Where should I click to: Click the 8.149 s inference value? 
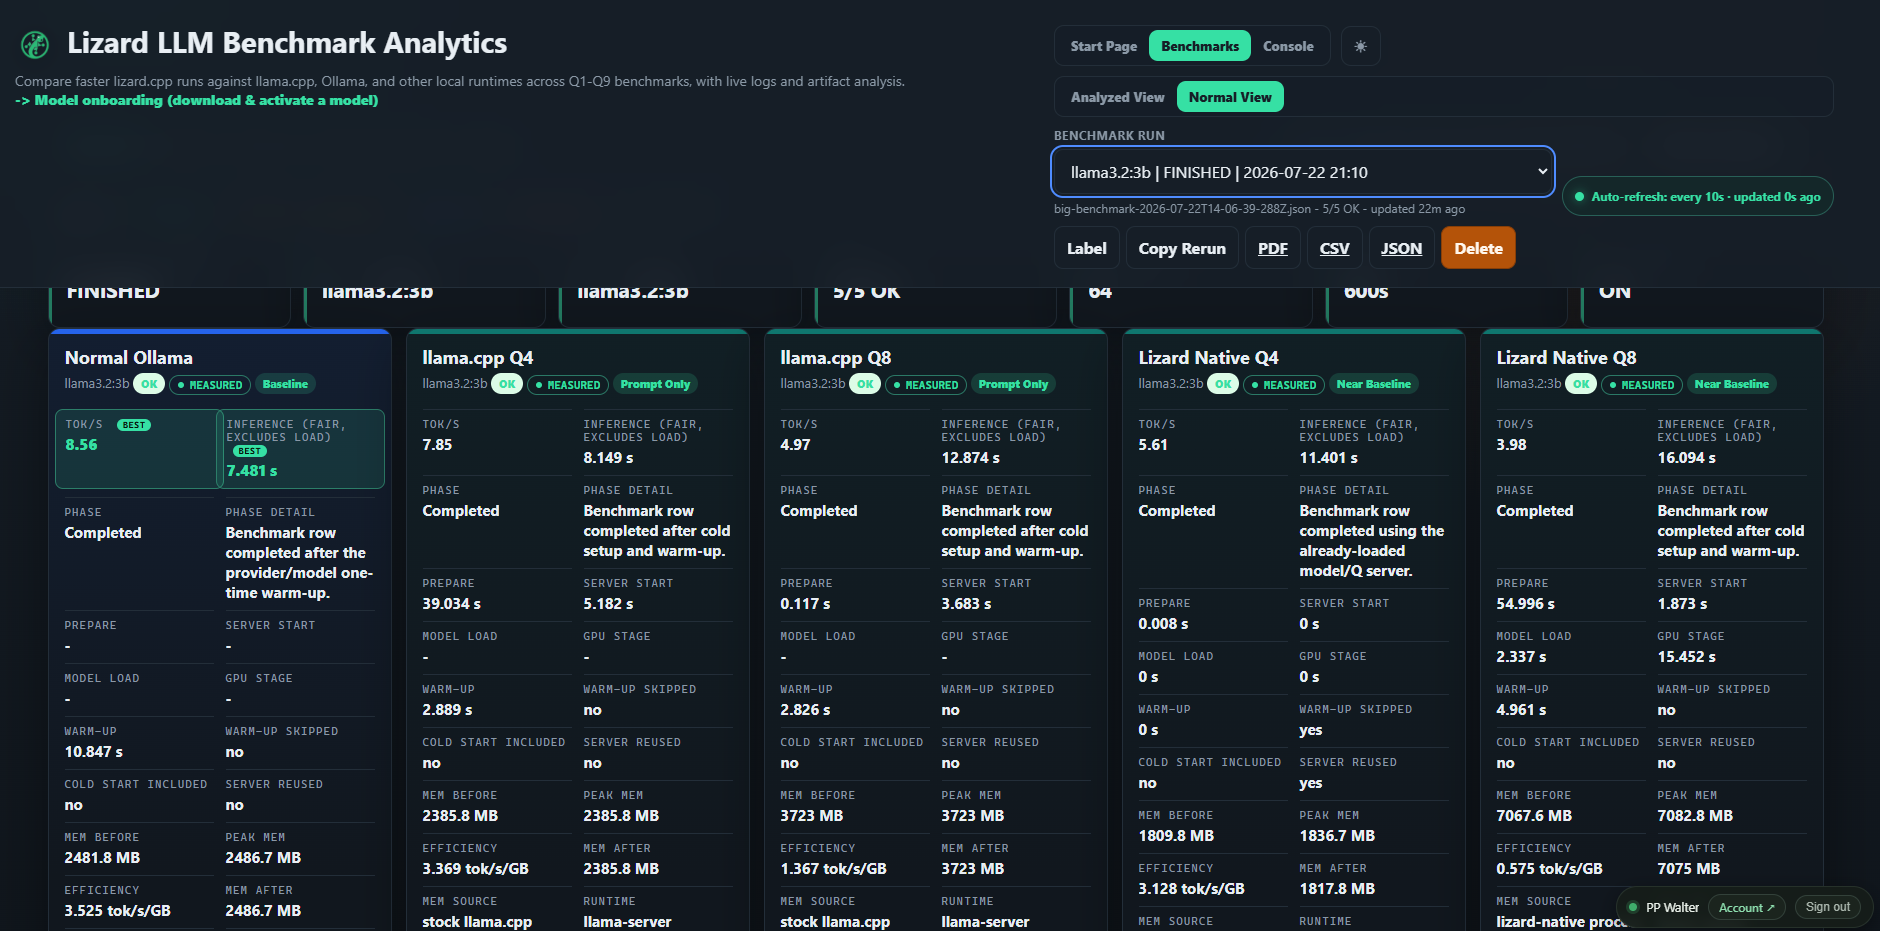tap(608, 458)
